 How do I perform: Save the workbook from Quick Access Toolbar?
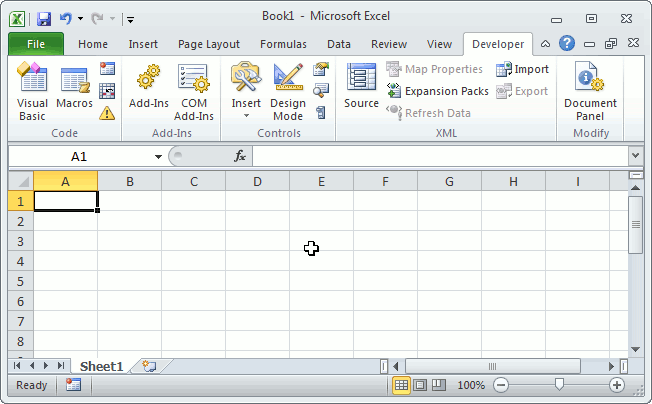pos(44,19)
